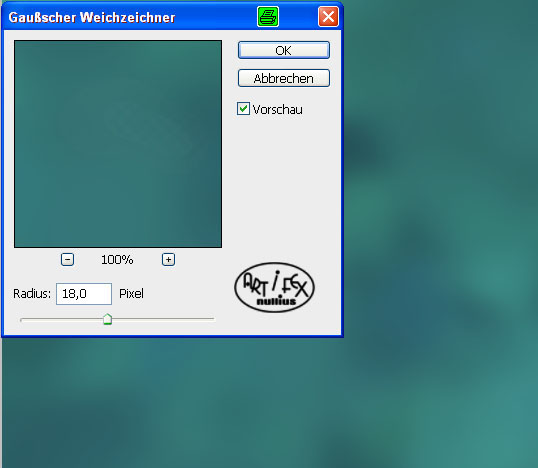
Task: Click the Radius slider handle
Action: 107,319
